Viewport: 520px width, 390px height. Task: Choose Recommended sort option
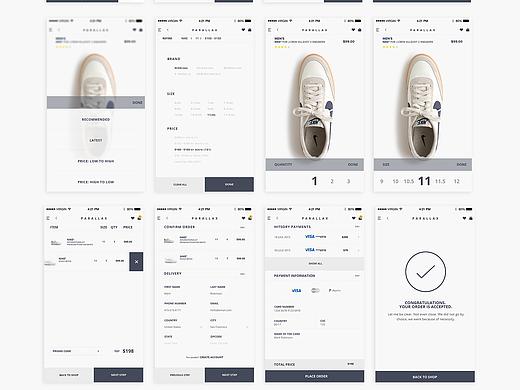tap(96, 119)
